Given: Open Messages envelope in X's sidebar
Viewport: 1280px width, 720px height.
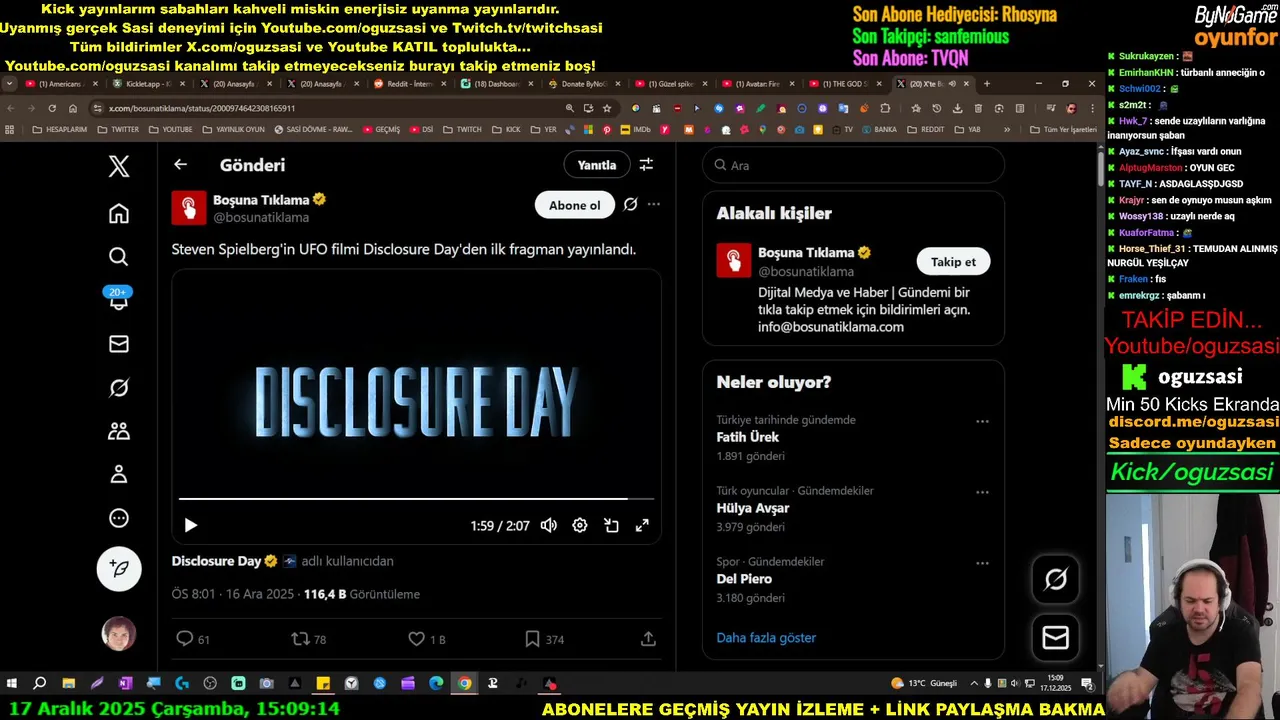Looking at the screenshot, I should pos(119,344).
